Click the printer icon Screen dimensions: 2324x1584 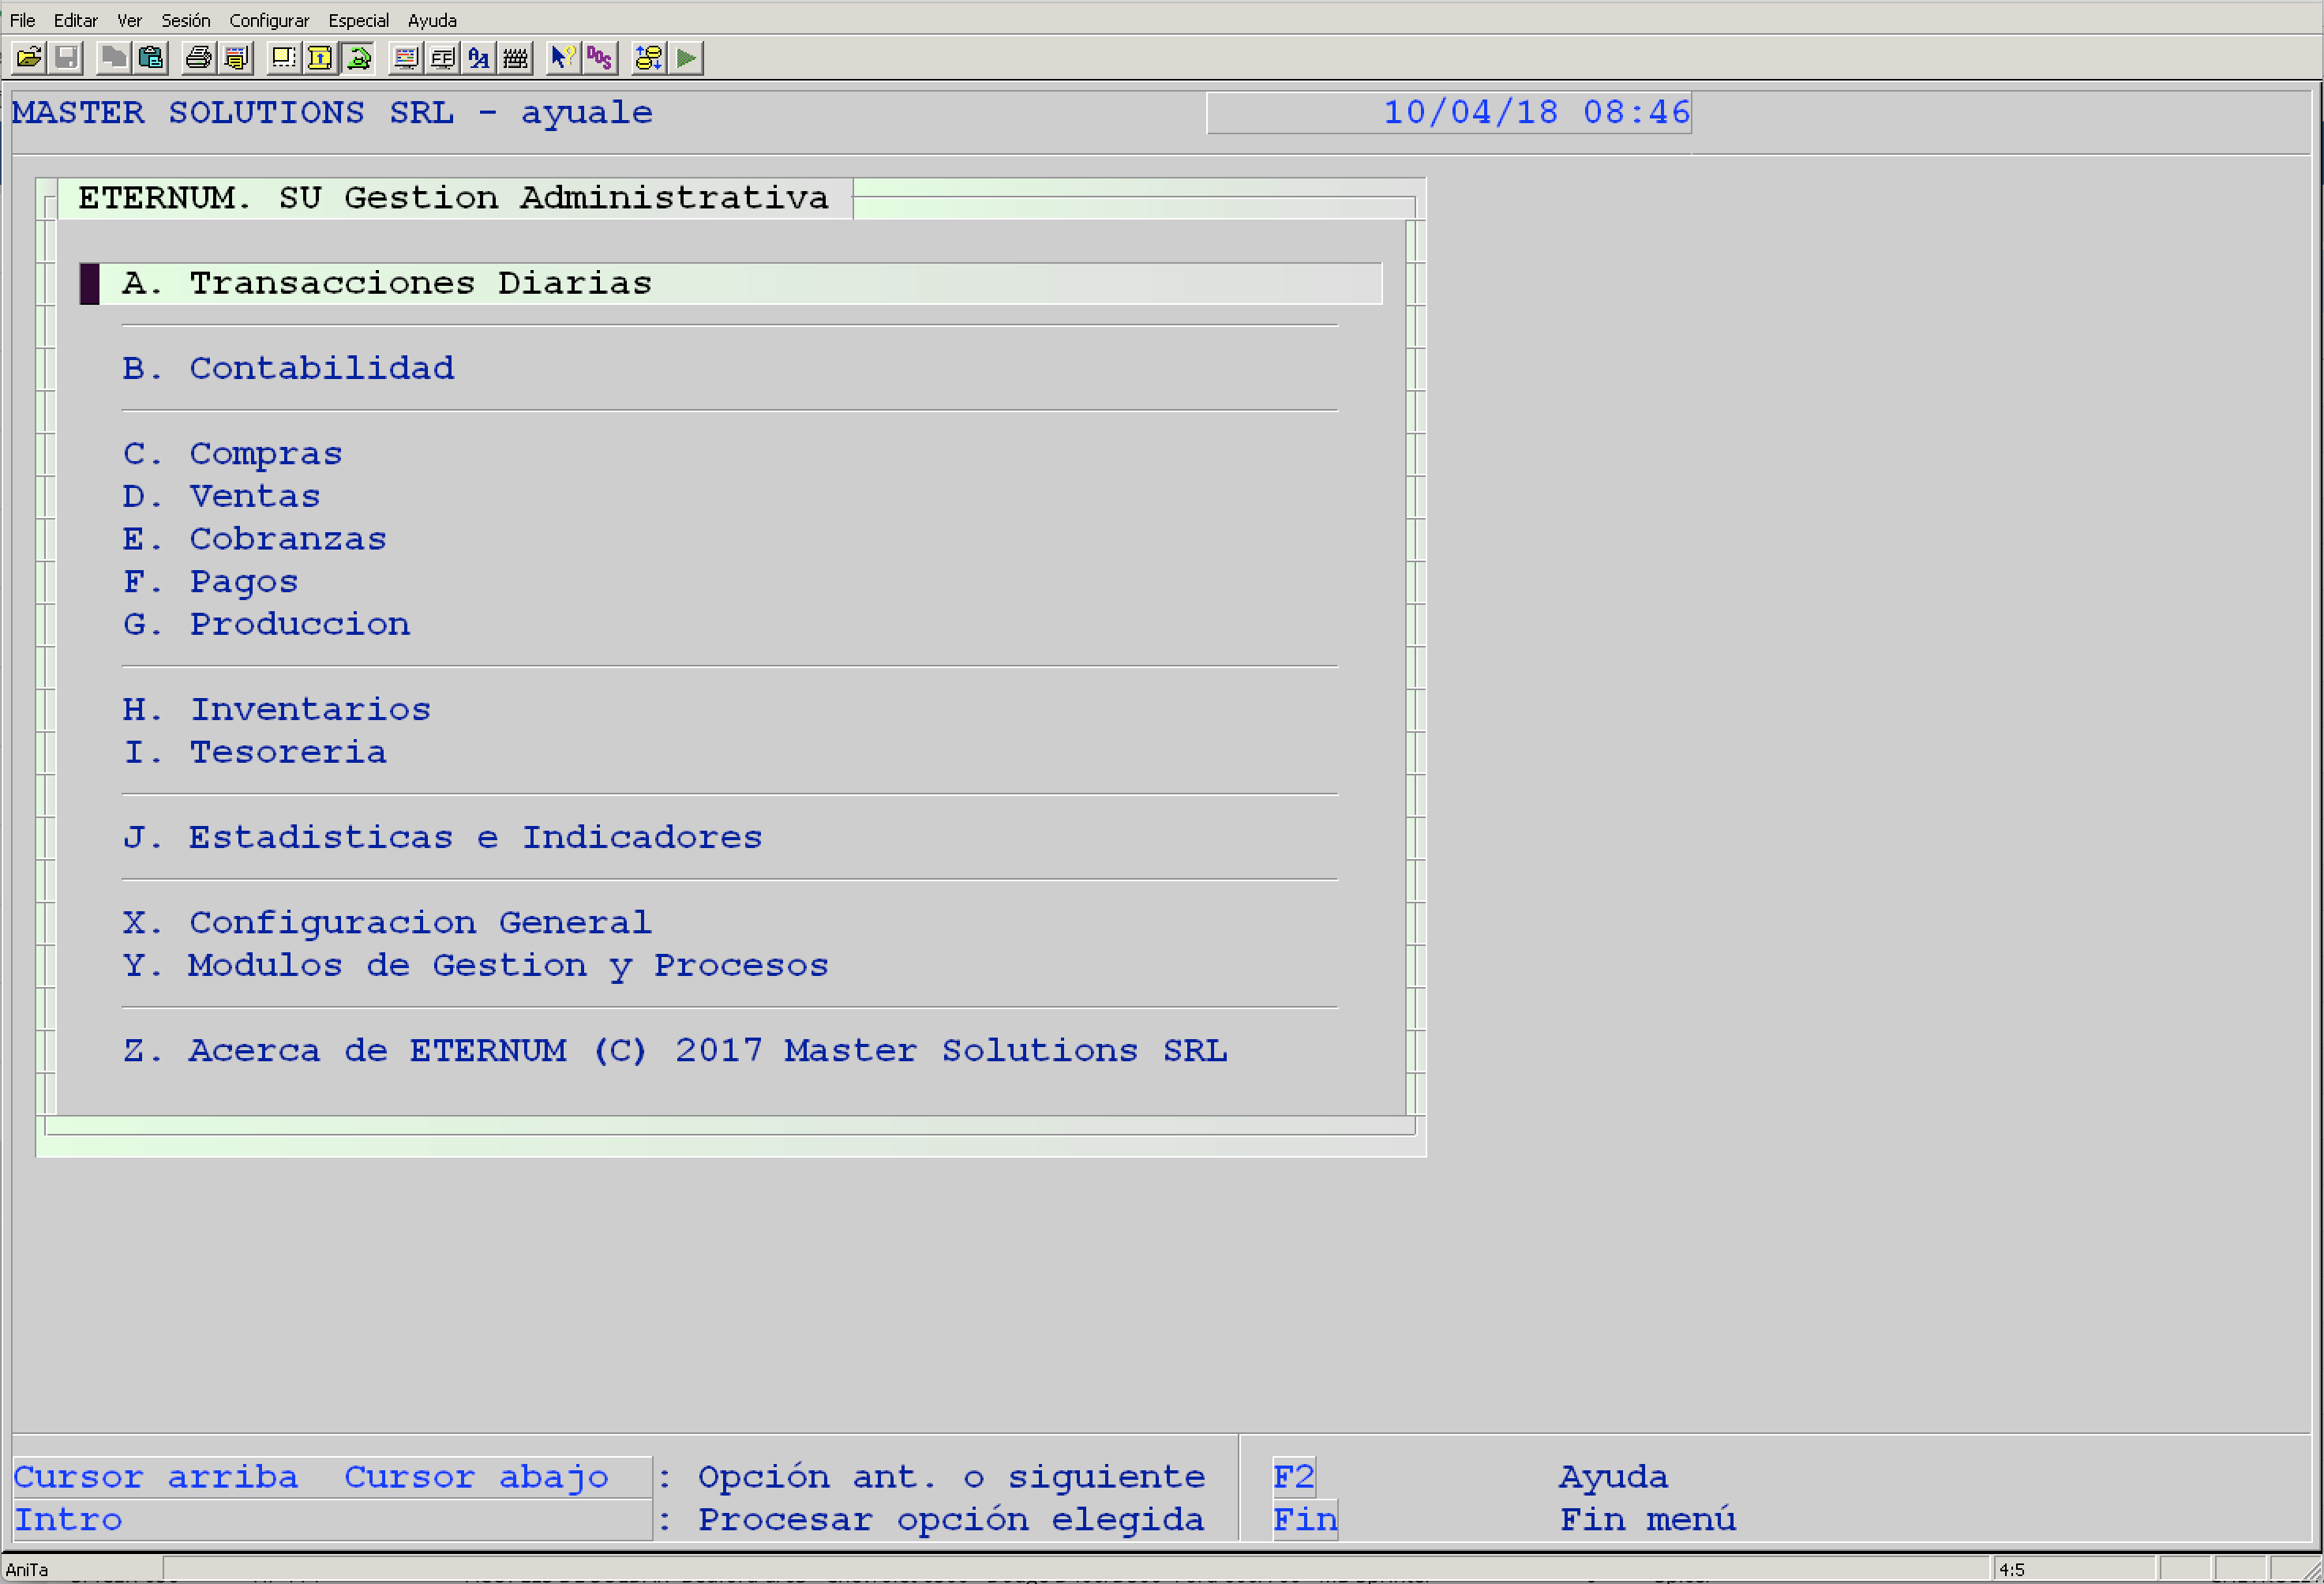point(198,58)
